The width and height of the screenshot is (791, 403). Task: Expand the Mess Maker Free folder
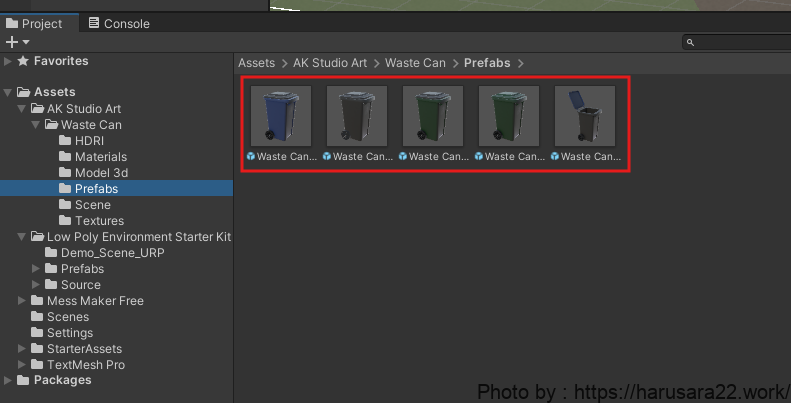coord(23,301)
